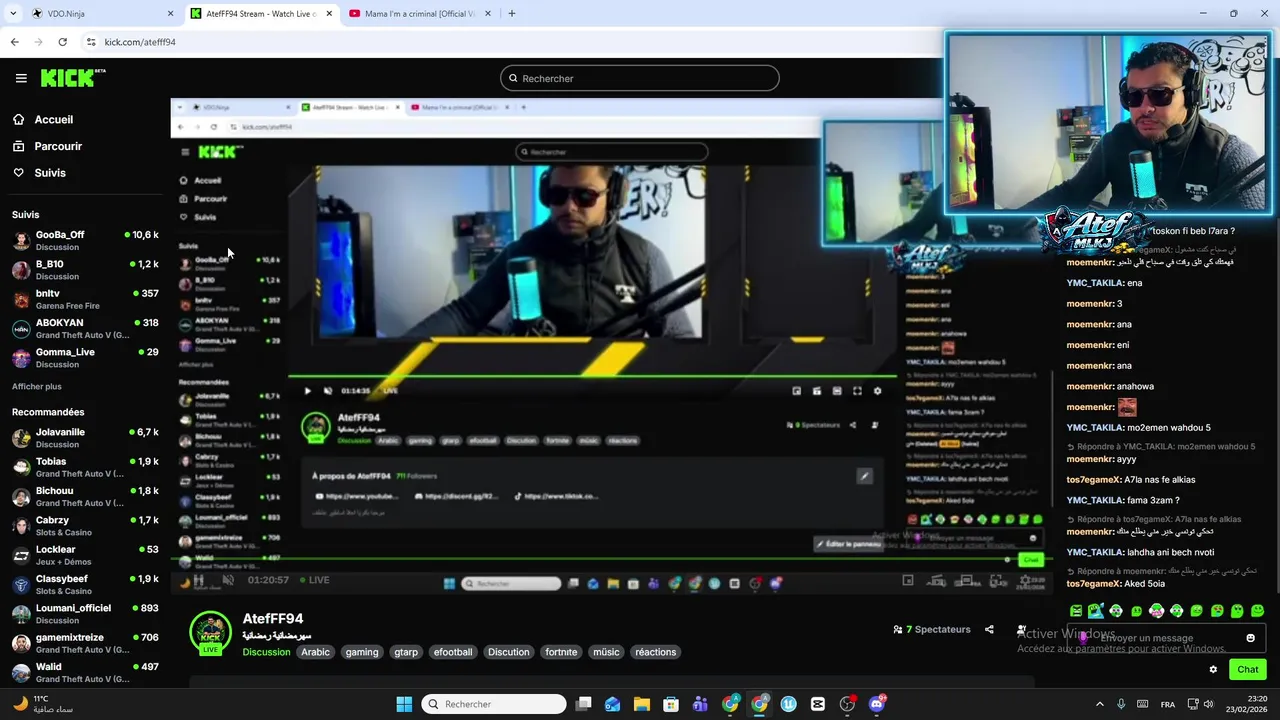The image size is (1280, 720).
Task: Go back in the browser
Action: point(14,42)
